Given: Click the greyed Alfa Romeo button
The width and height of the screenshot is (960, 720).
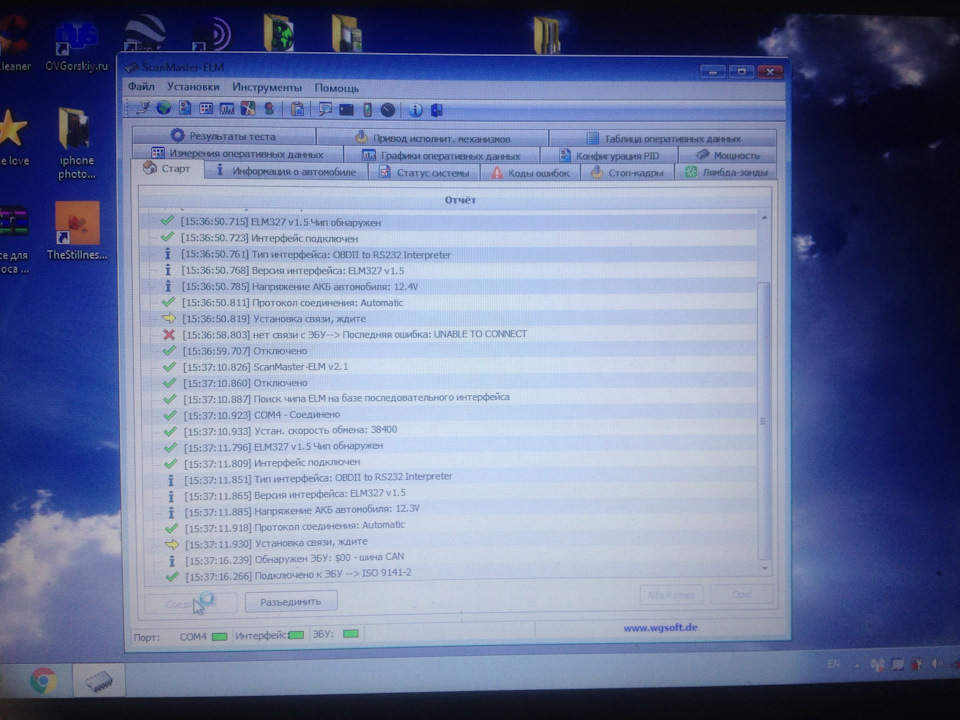Looking at the screenshot, I should pyautogui.click(x=671, y=594).
